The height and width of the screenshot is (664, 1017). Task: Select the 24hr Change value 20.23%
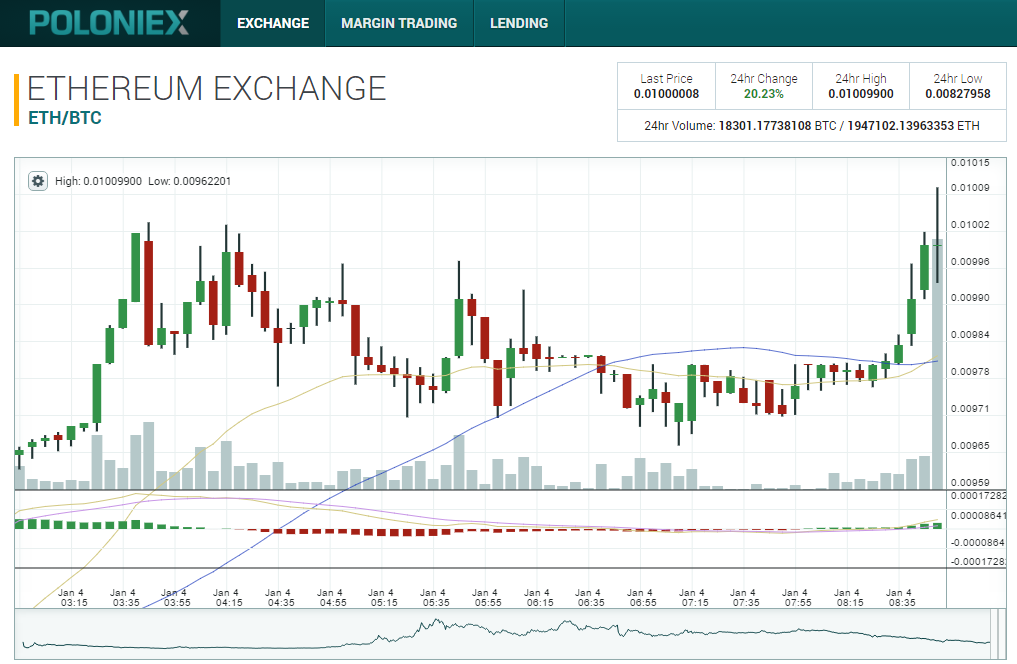tap(763, 94)
